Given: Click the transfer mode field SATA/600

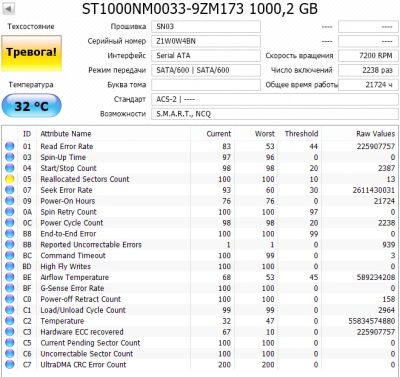Looking at the screenshot, I should pos(206,70).
